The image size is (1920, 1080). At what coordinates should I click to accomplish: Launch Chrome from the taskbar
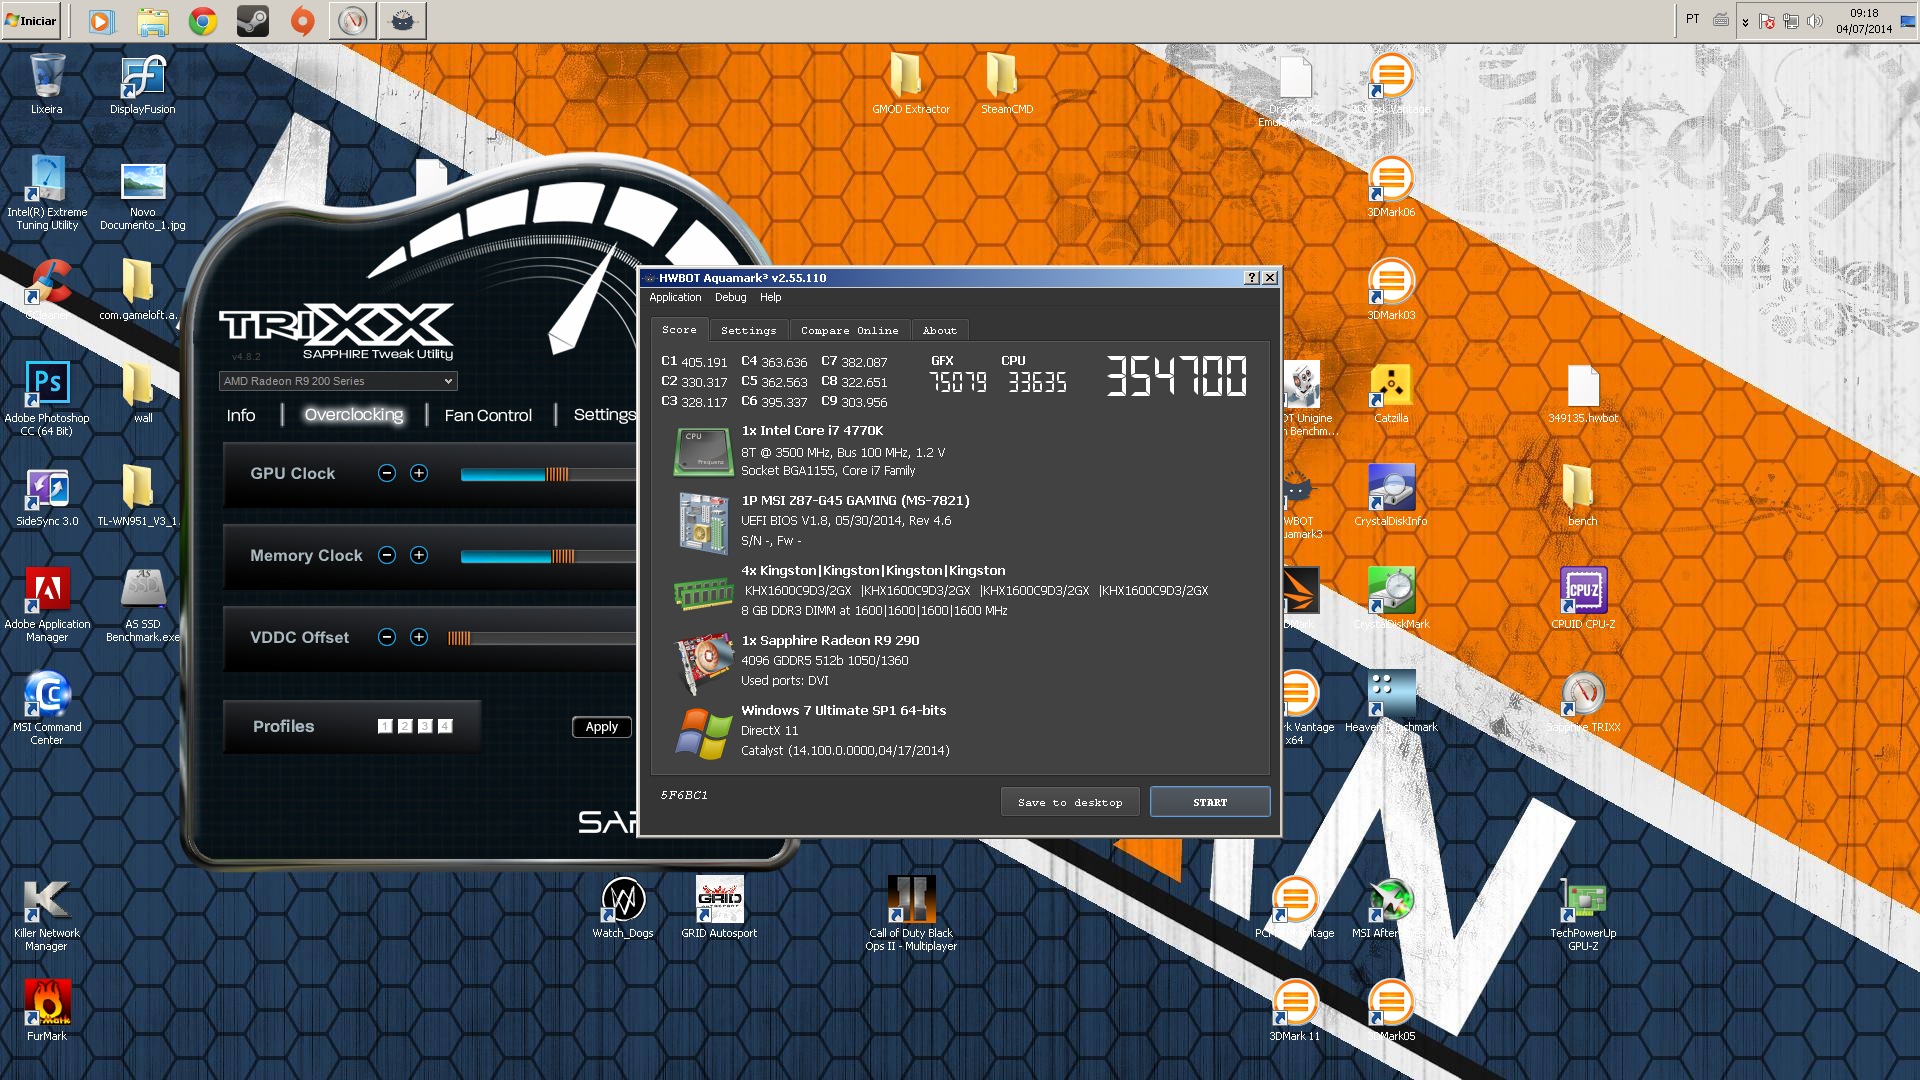(203, 21)
